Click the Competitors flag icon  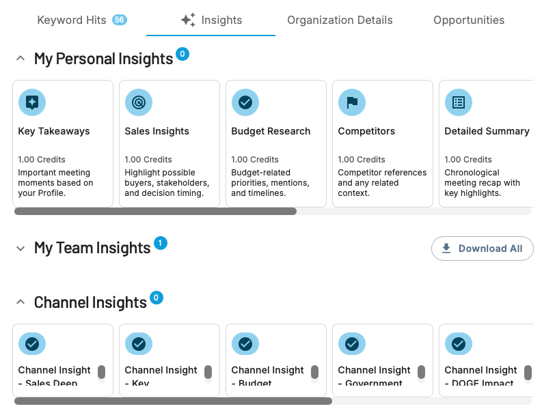pos(352,102)
